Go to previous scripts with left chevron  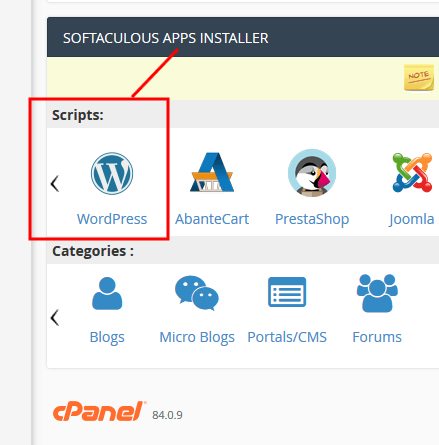click(55, 184)
